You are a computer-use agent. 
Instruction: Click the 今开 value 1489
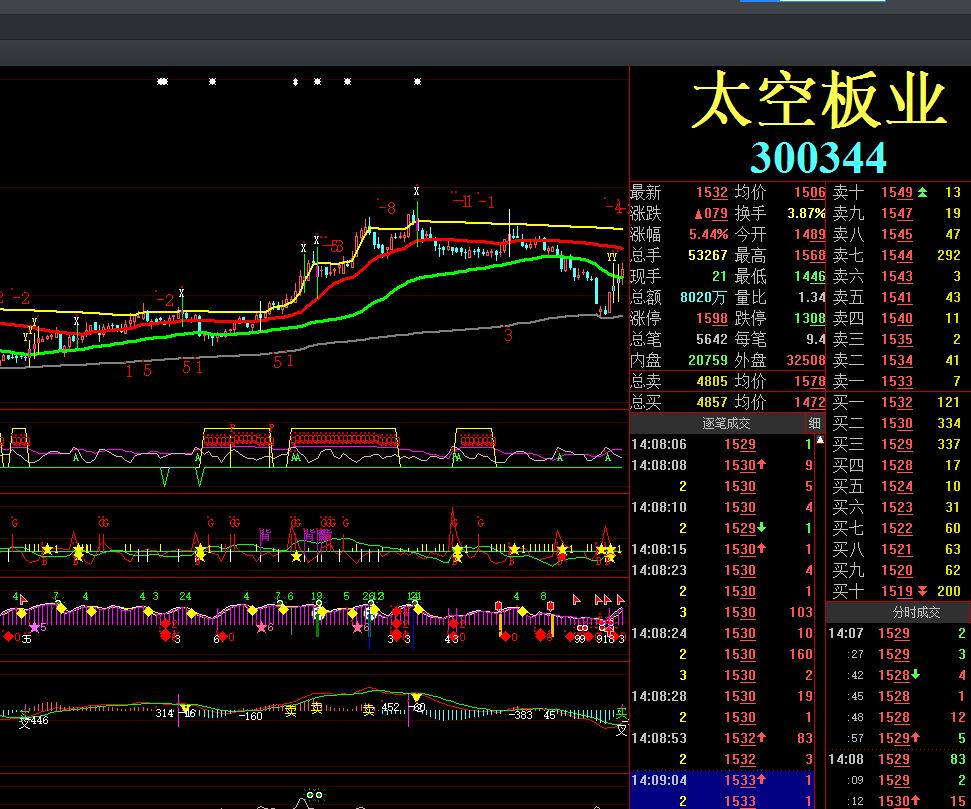point(809,234)
